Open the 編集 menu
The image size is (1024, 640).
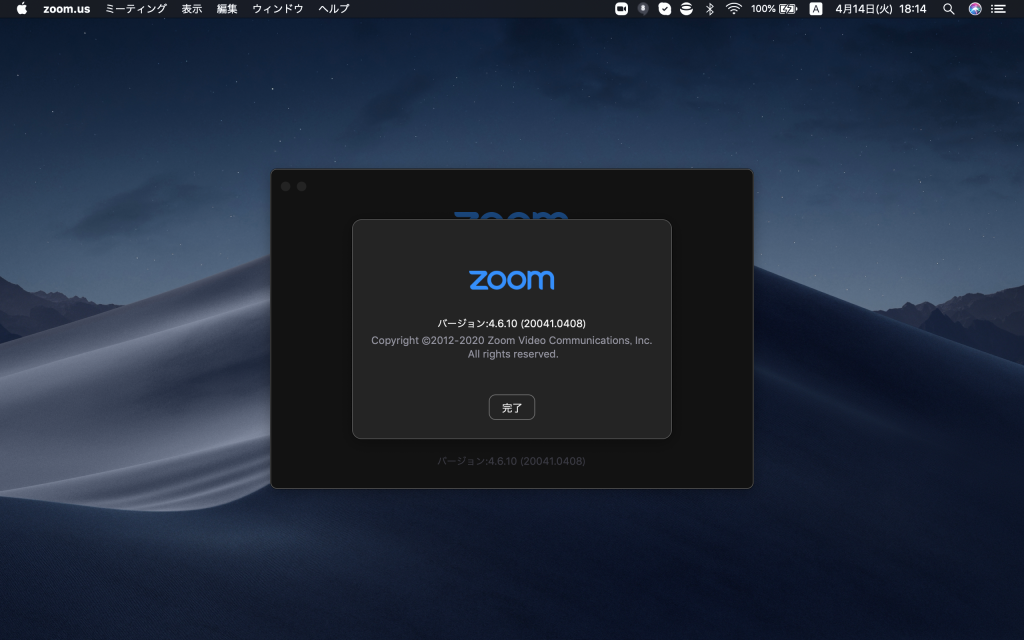(227, 8)
